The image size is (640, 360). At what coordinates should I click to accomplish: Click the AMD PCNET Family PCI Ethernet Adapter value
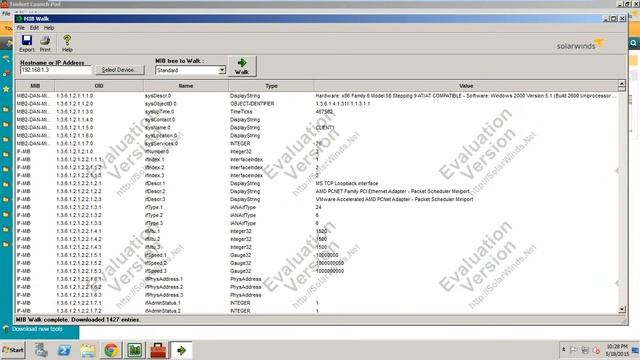tap(393, 191)
